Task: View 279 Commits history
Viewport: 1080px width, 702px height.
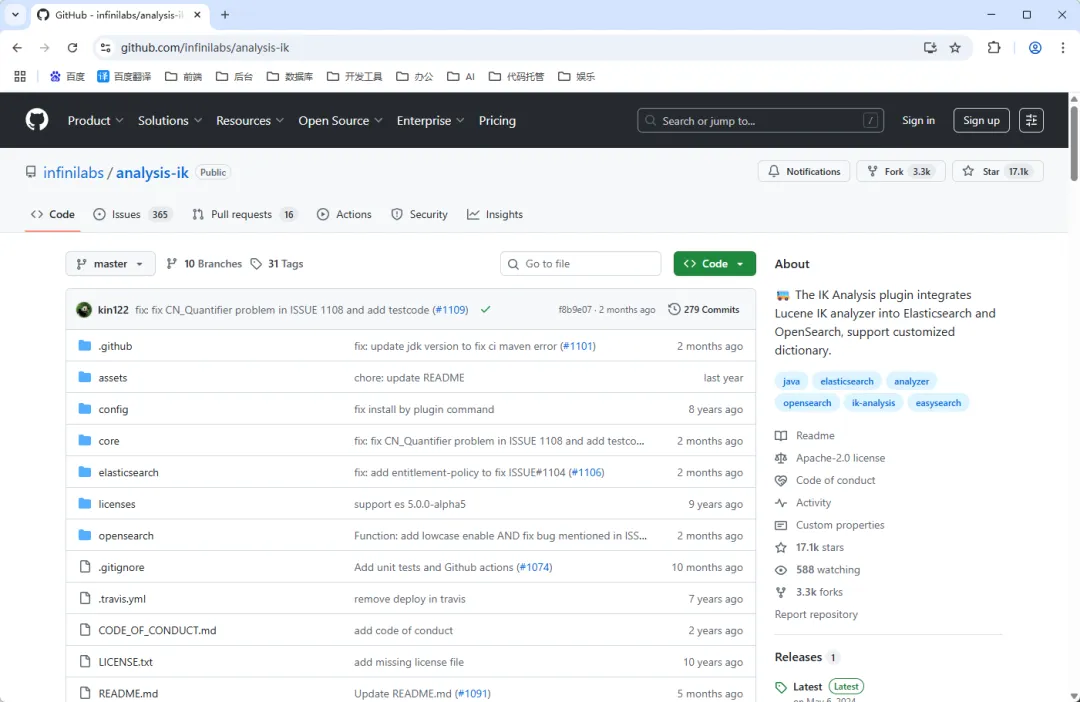Action: 704,309
